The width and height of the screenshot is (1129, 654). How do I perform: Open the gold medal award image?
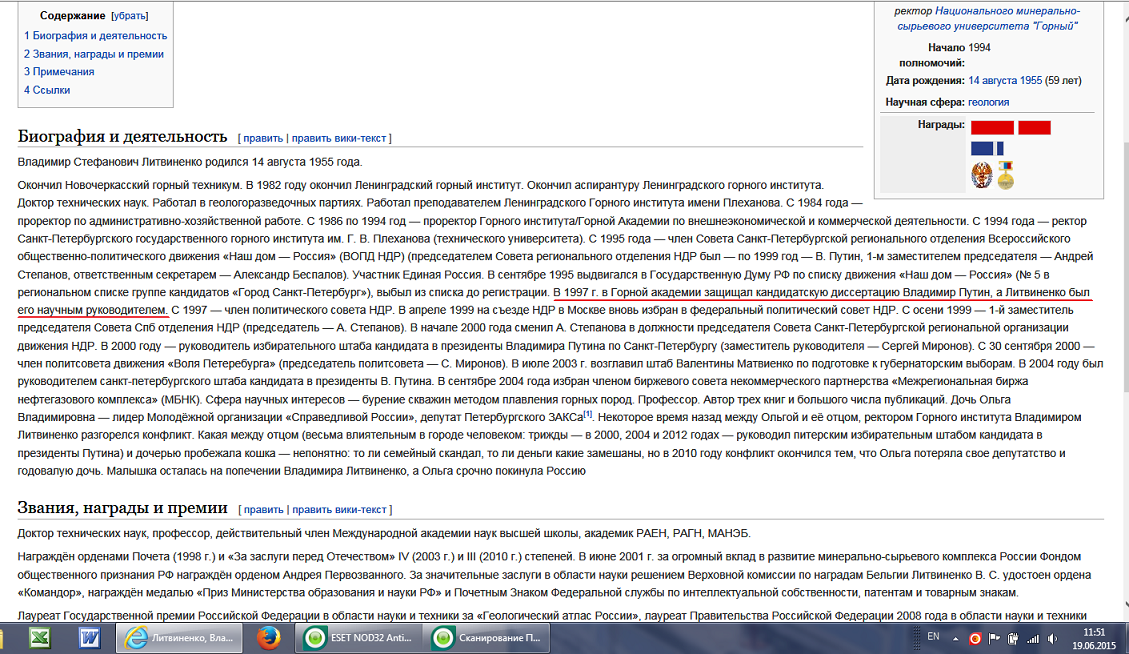click(1005, 175)
